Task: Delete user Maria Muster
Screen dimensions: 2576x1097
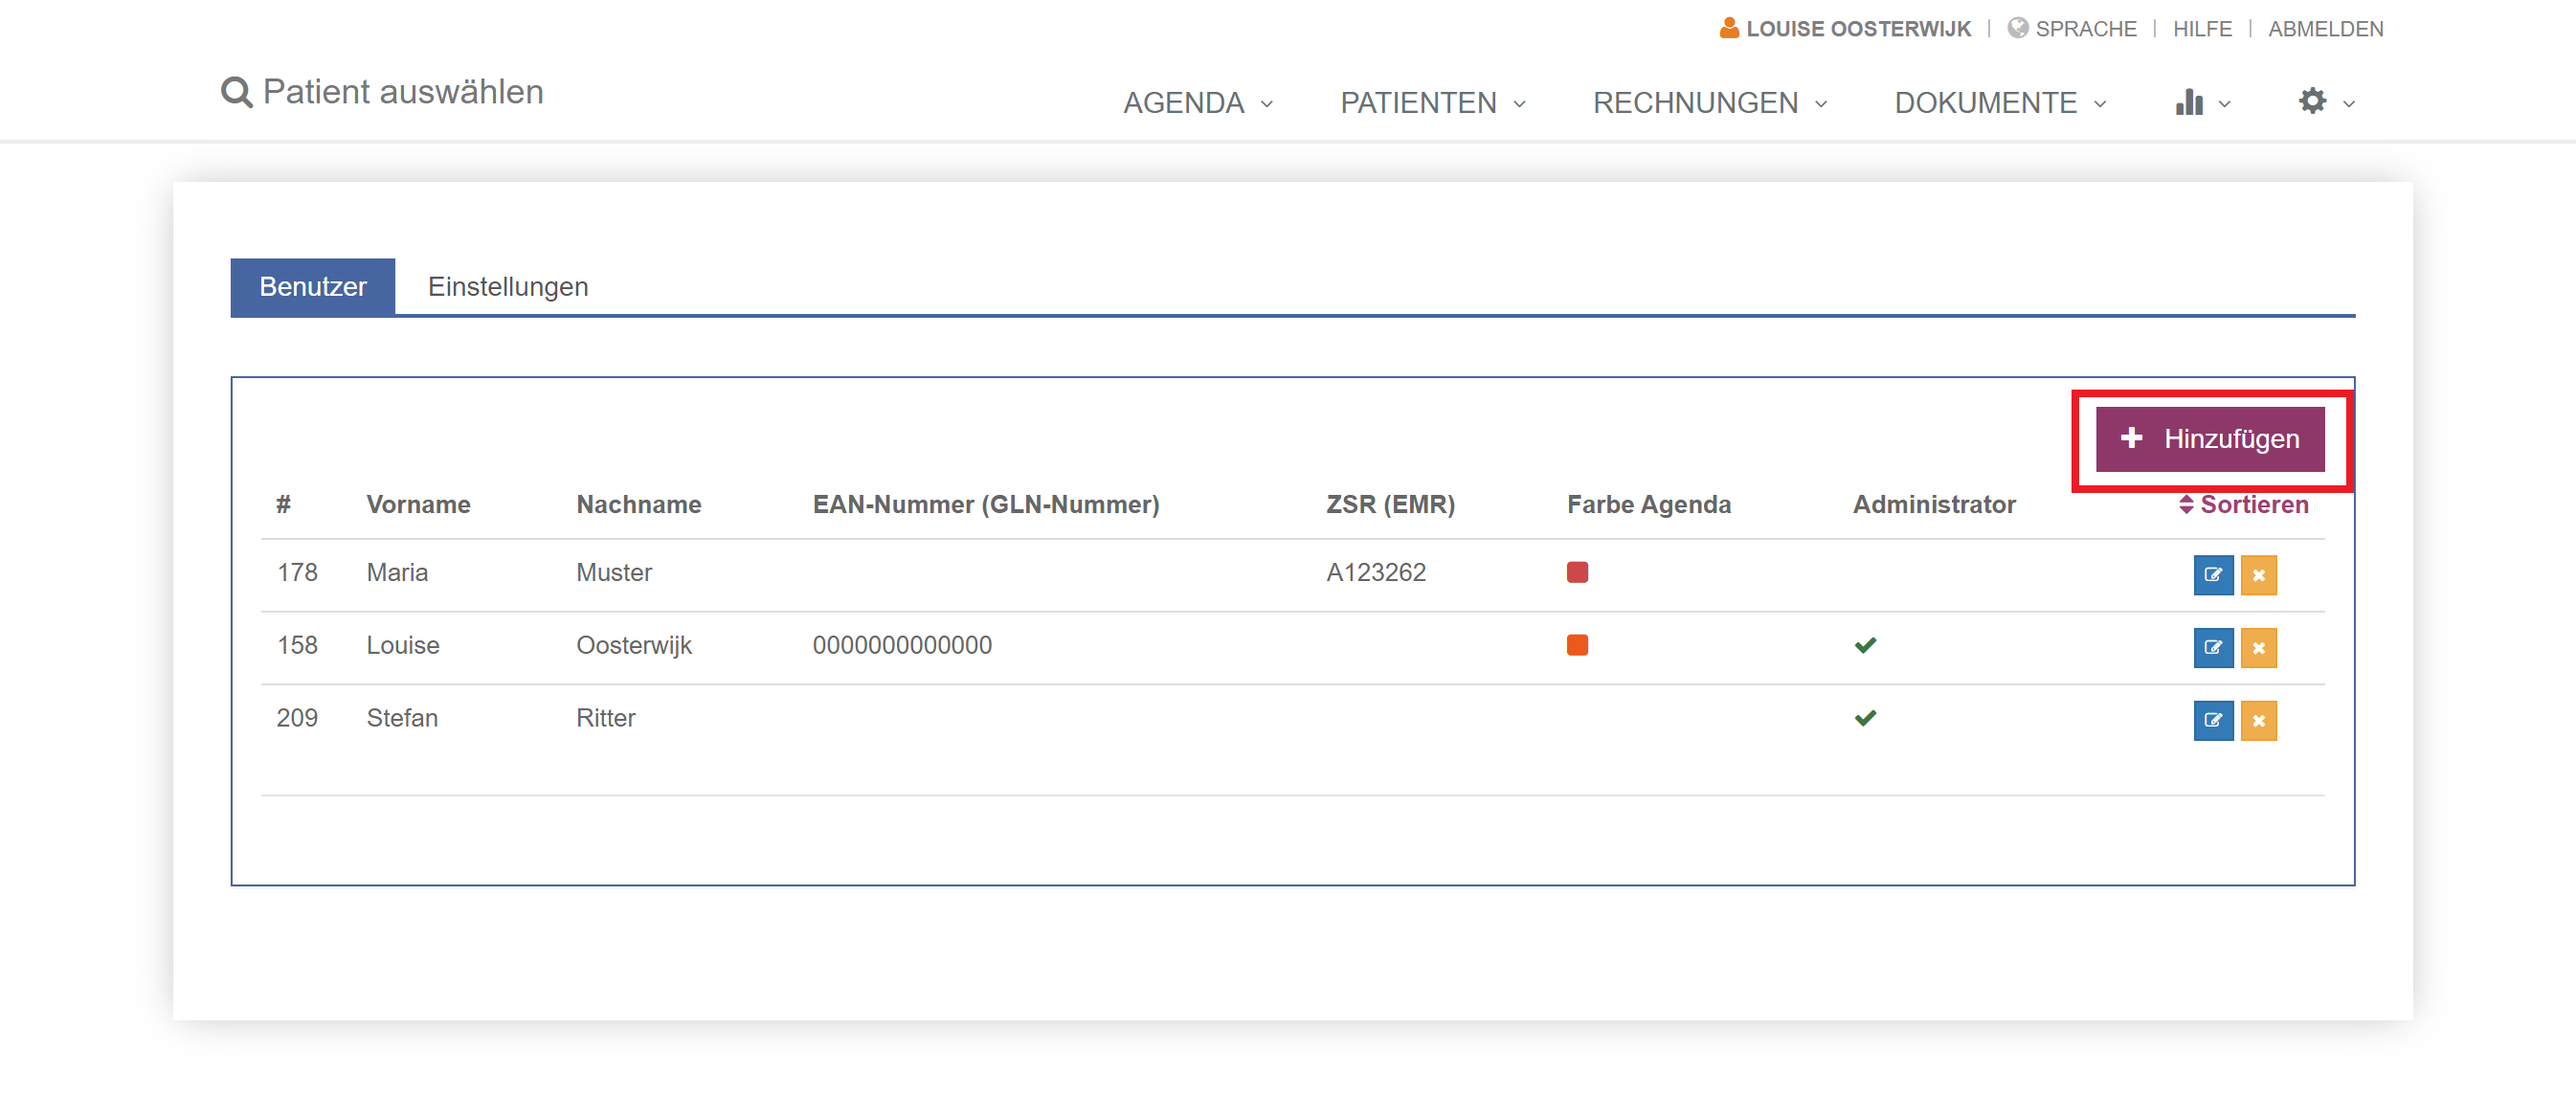Action: pos(2258,575)
